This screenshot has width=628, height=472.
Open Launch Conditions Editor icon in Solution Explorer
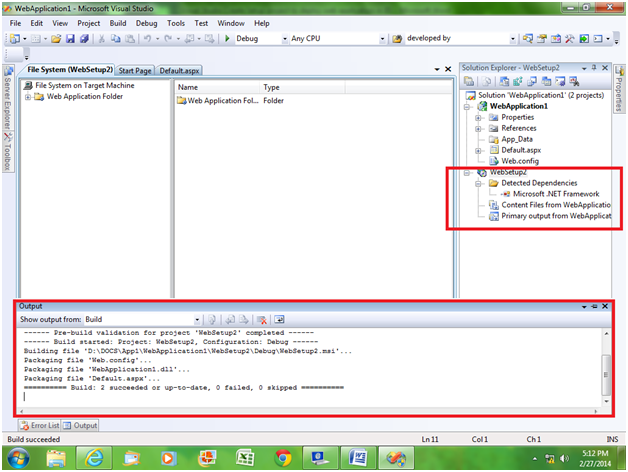pos(574,82)
